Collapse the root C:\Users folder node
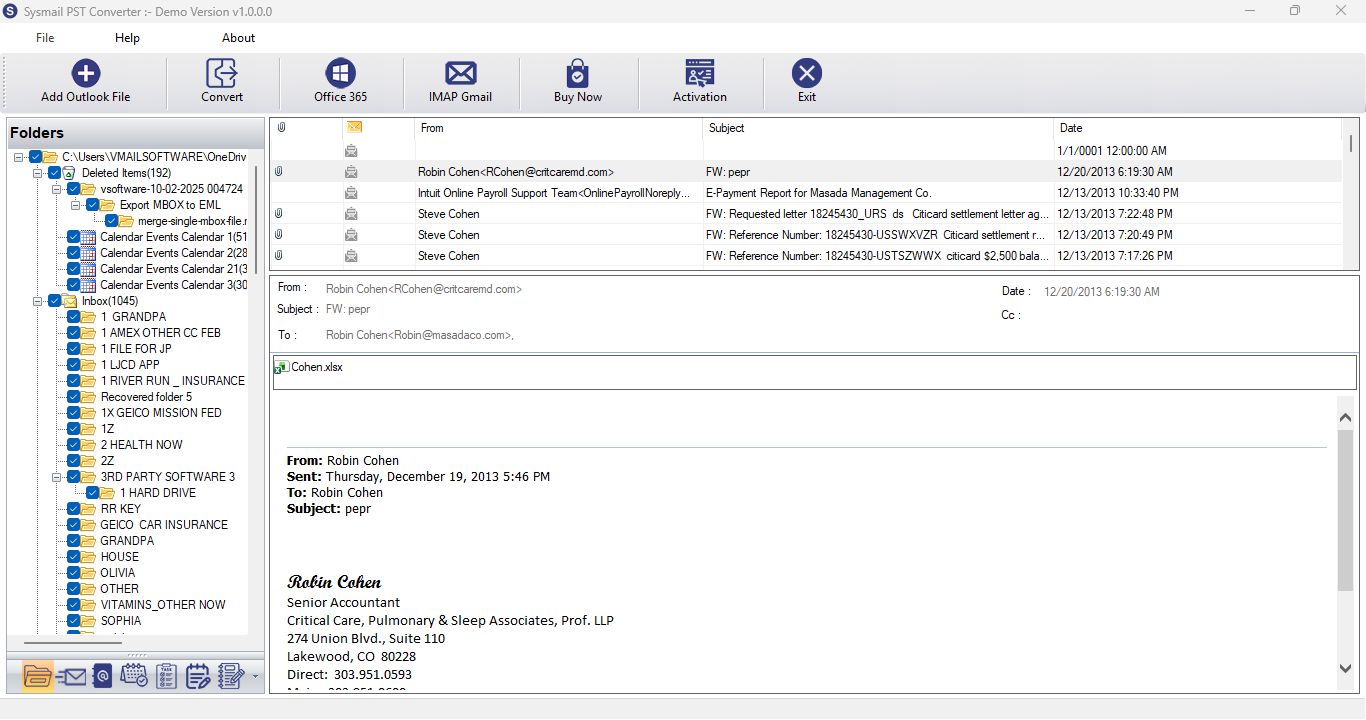 coord(19,157)
